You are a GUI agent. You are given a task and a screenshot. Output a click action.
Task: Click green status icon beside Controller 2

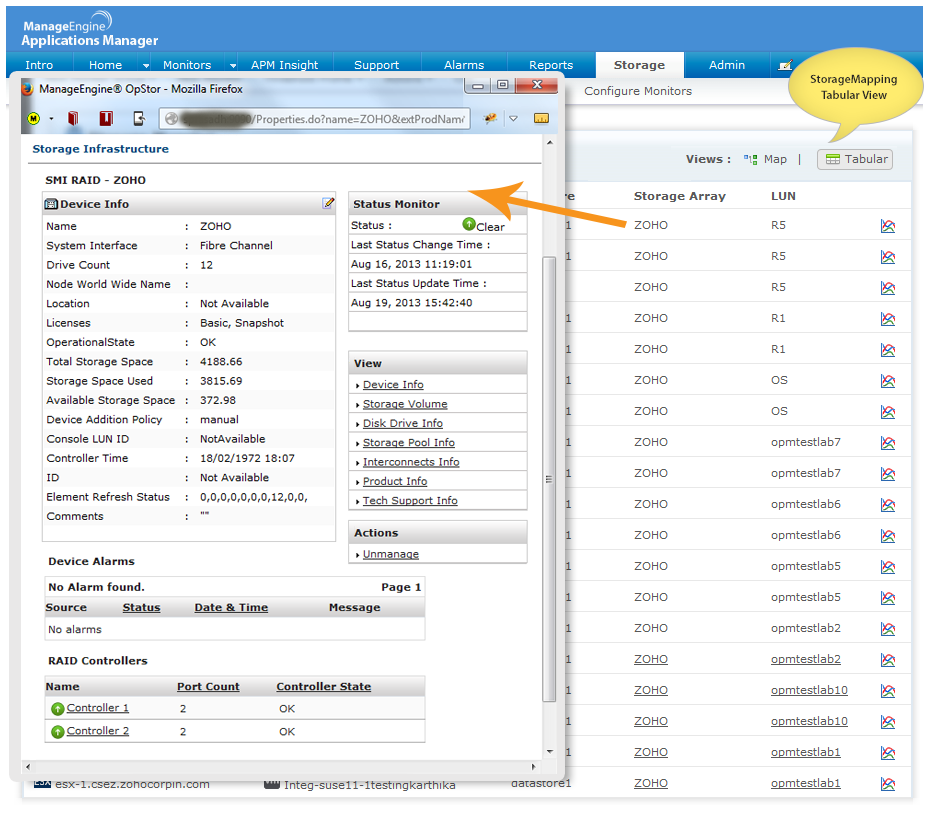58,732
